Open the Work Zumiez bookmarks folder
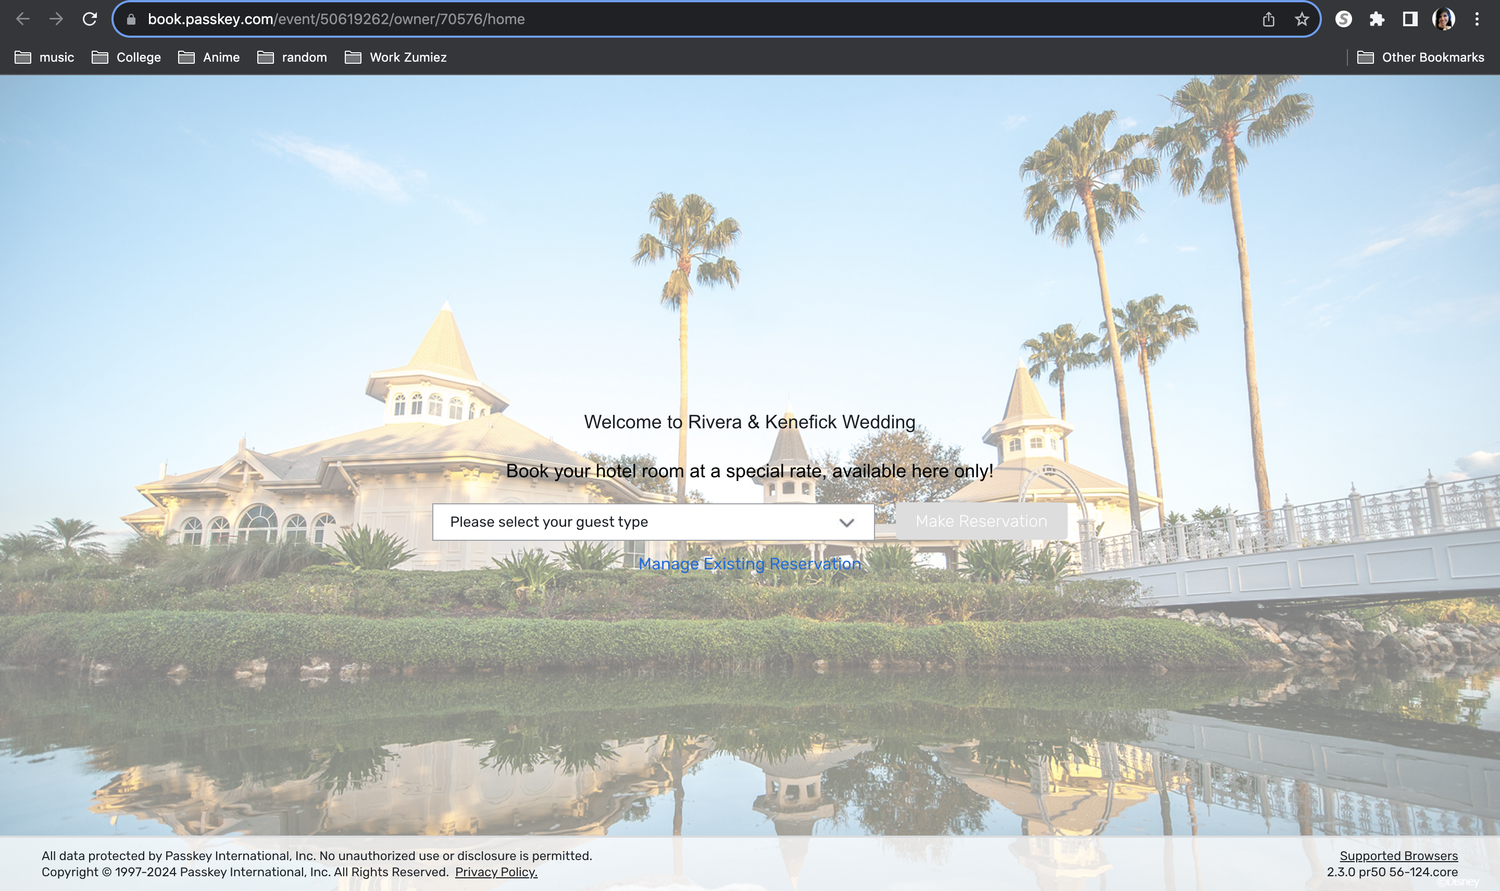 396,57
